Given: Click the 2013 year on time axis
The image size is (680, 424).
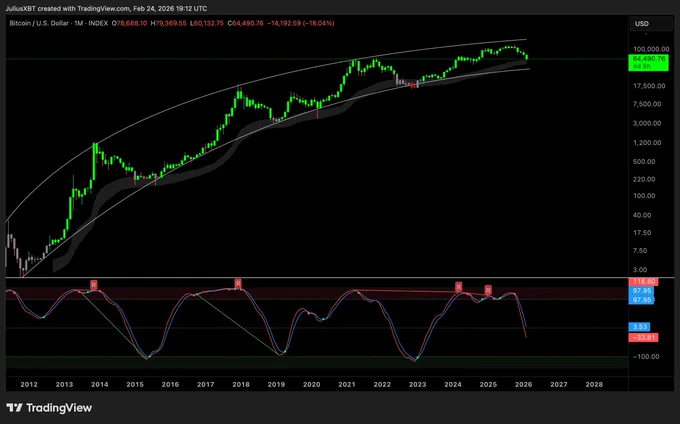Looking at the screenshot, I should tap(64, 384).
